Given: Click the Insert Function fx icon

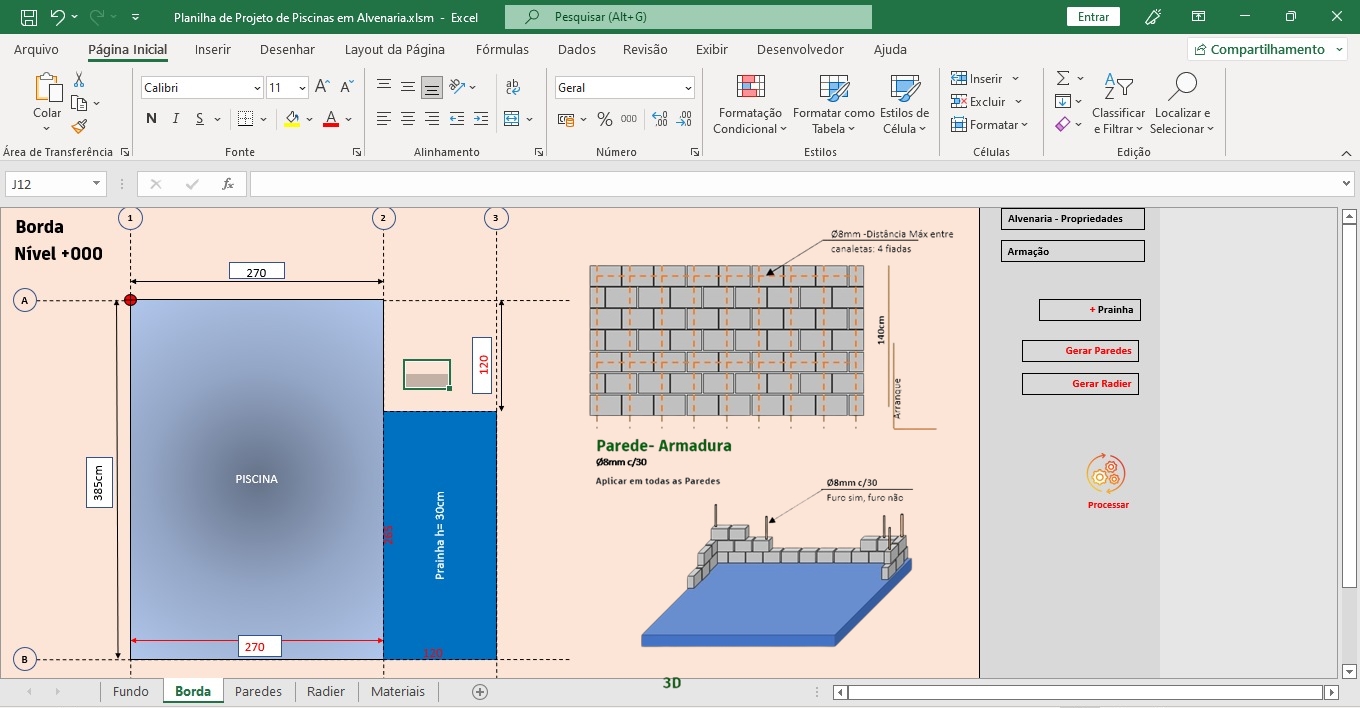Looking at the screenshot, I should 228,184.
